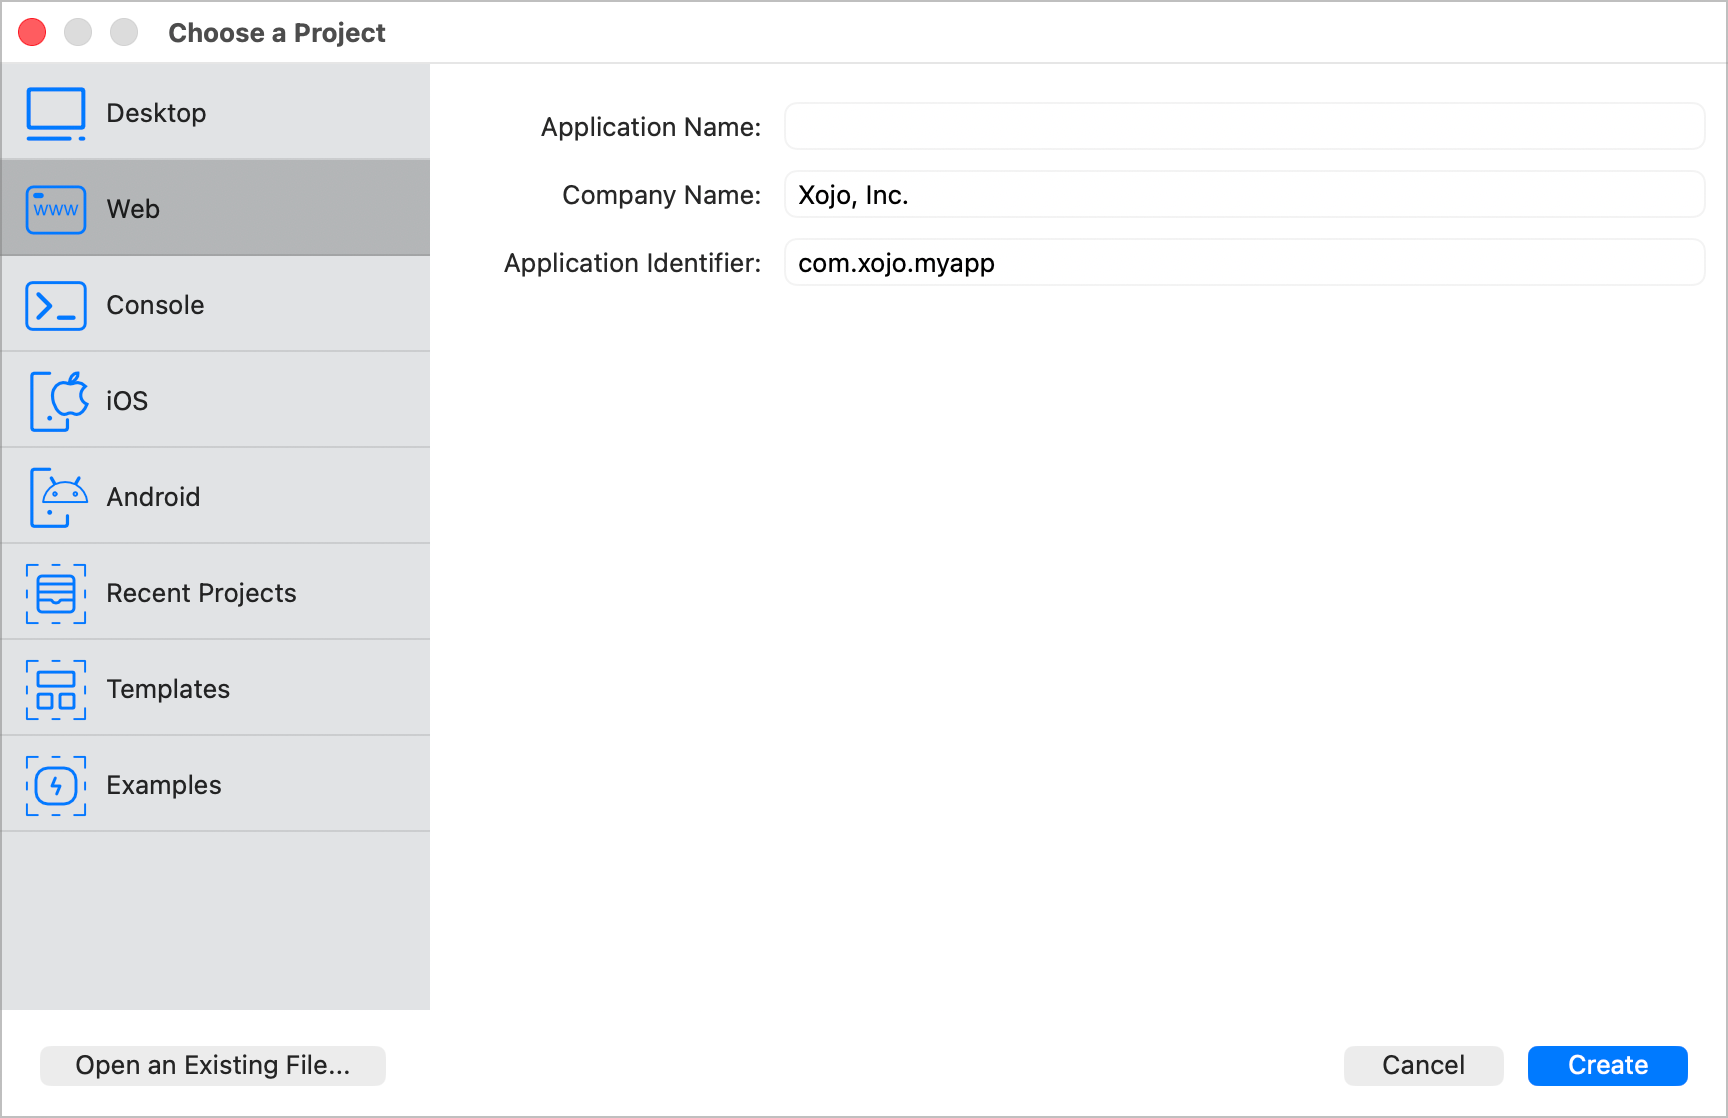Show the Examples section

[x=164, y=785]
